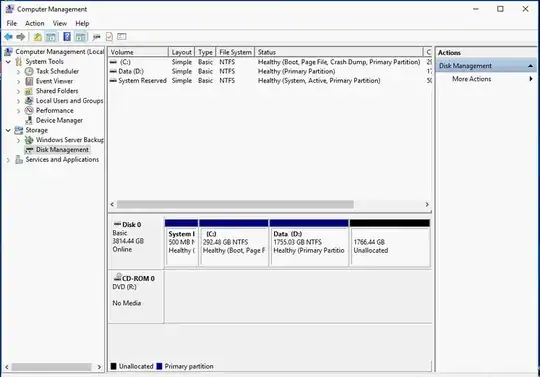Click the Up one level folder icon

pyautogui.click(x=38, y=37)
